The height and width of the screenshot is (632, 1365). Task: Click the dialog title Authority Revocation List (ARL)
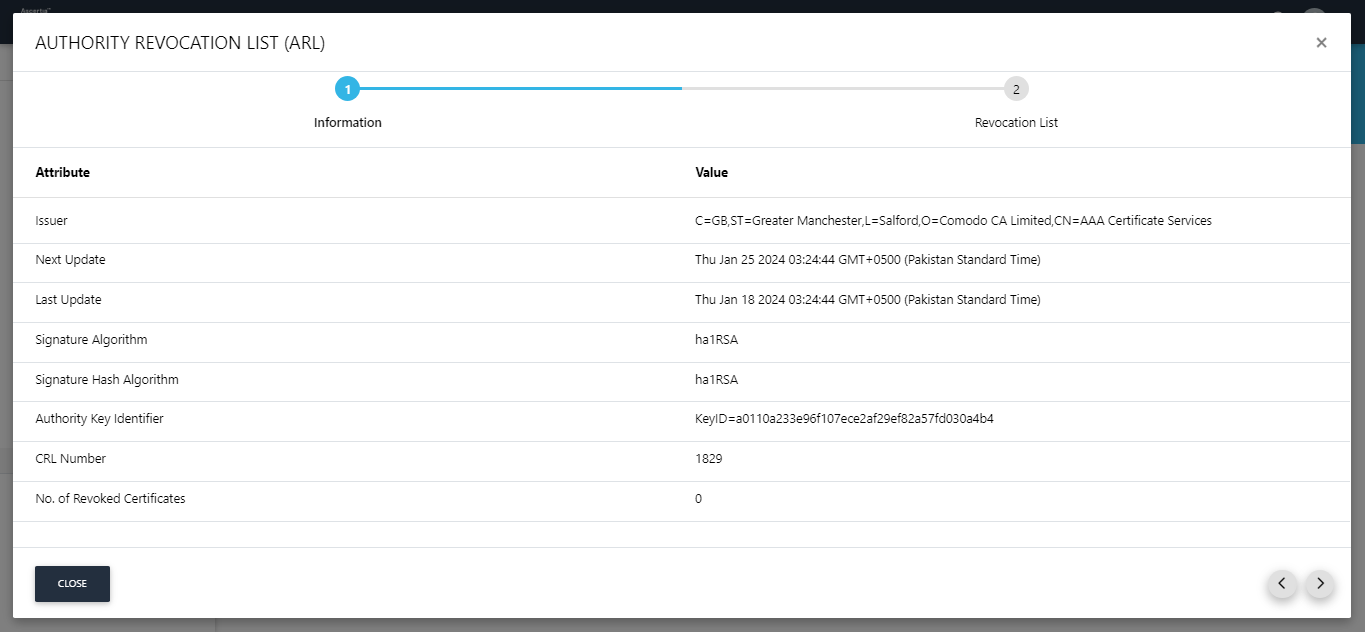tap(180, 43)
